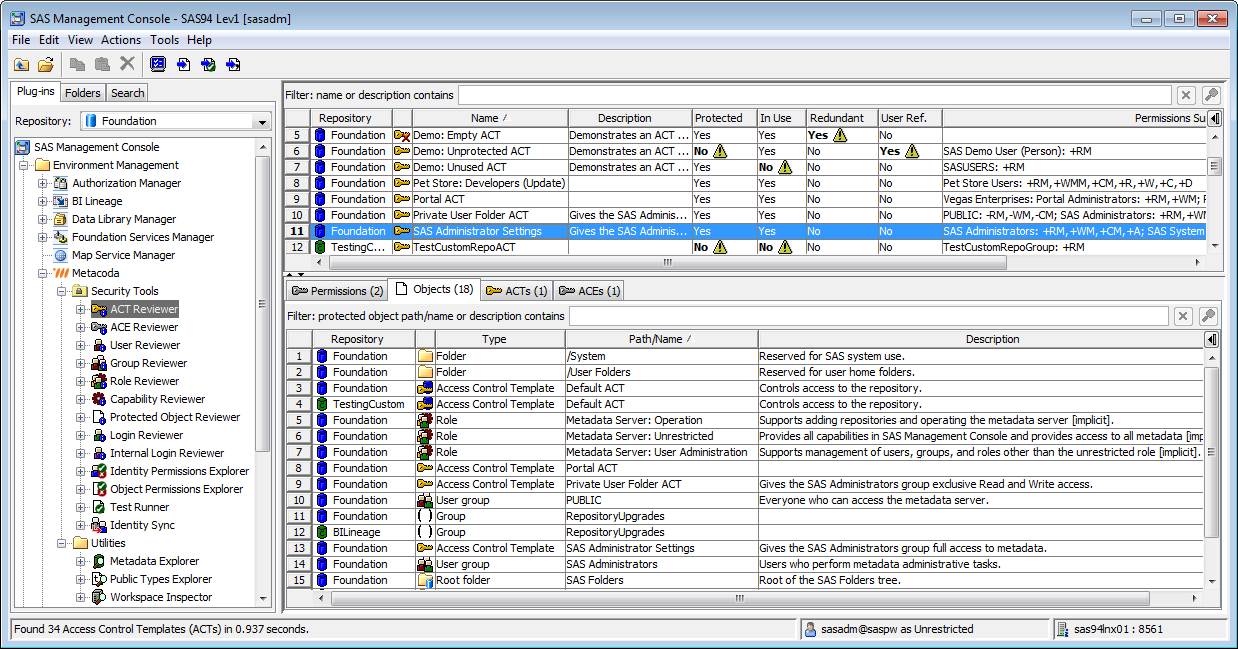Click the Login Reviewer icon
Screen dimensions: 1238x649
(x=99, y=435)
